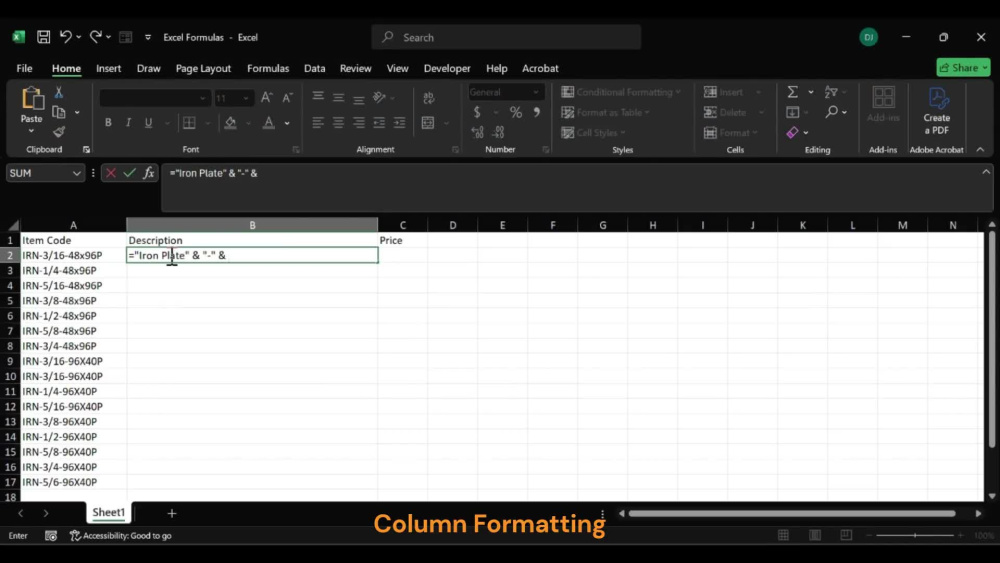Redo the last action
The height and width of the screenshot is (563, 1000).
[x=95, y=37]
